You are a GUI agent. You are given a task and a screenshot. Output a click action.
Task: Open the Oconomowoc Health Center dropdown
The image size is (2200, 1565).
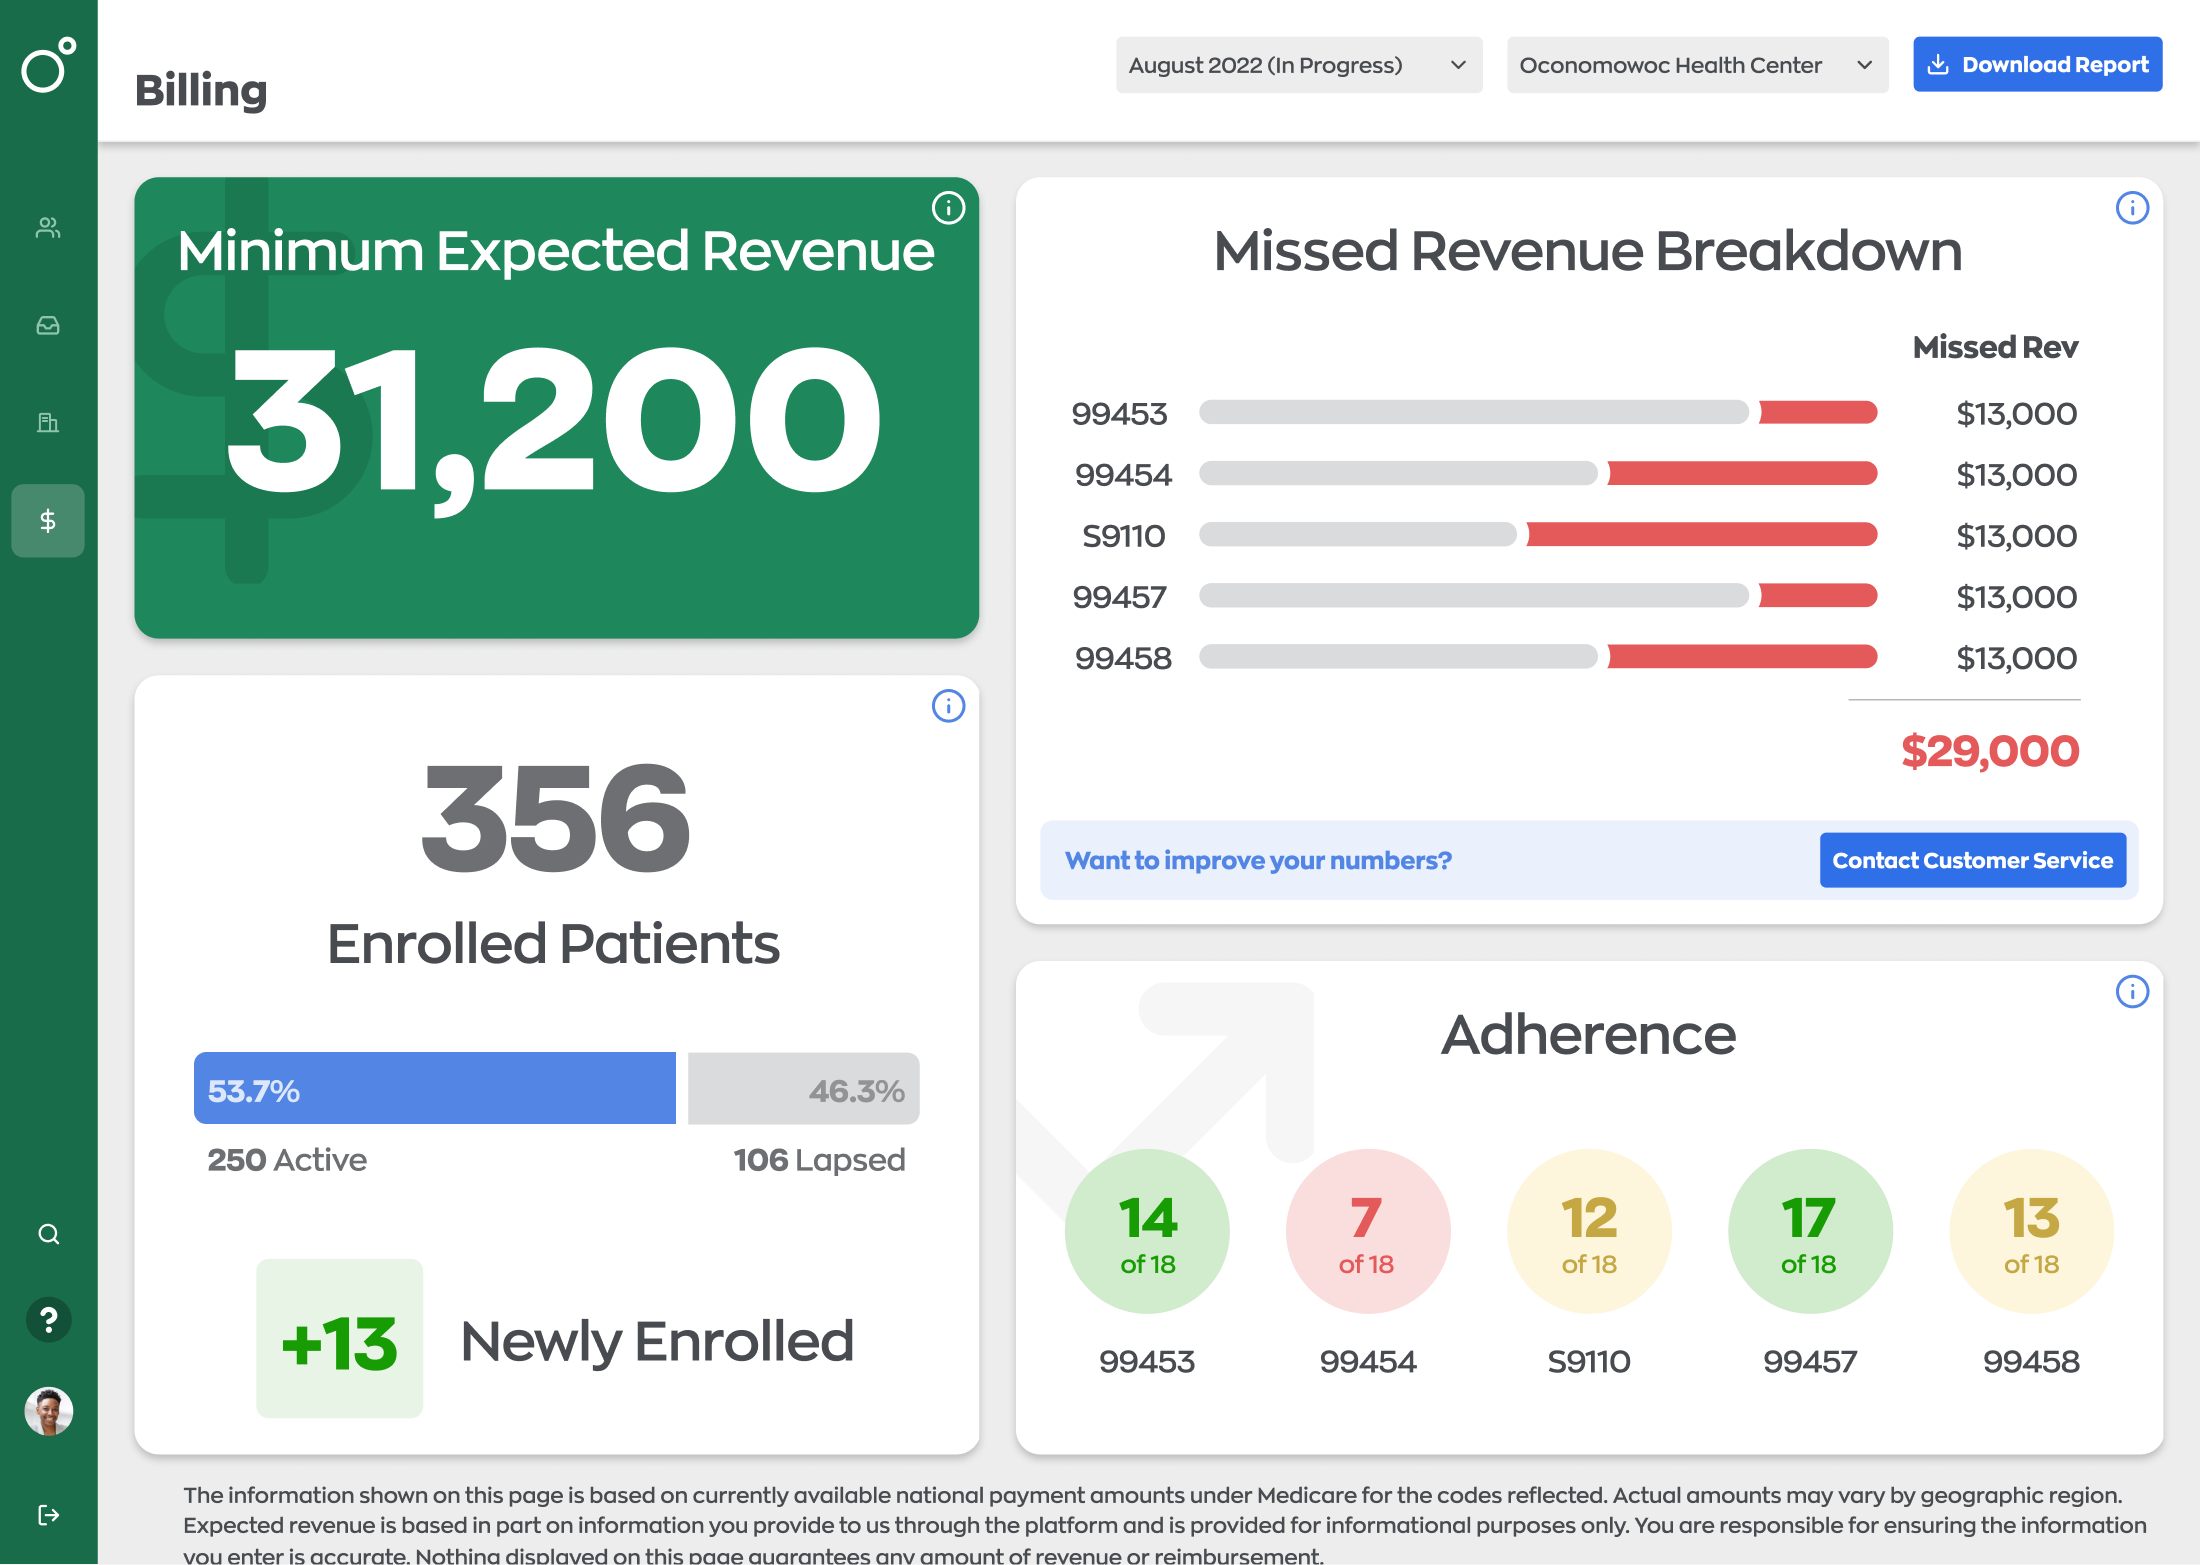tap(1697, 65)
